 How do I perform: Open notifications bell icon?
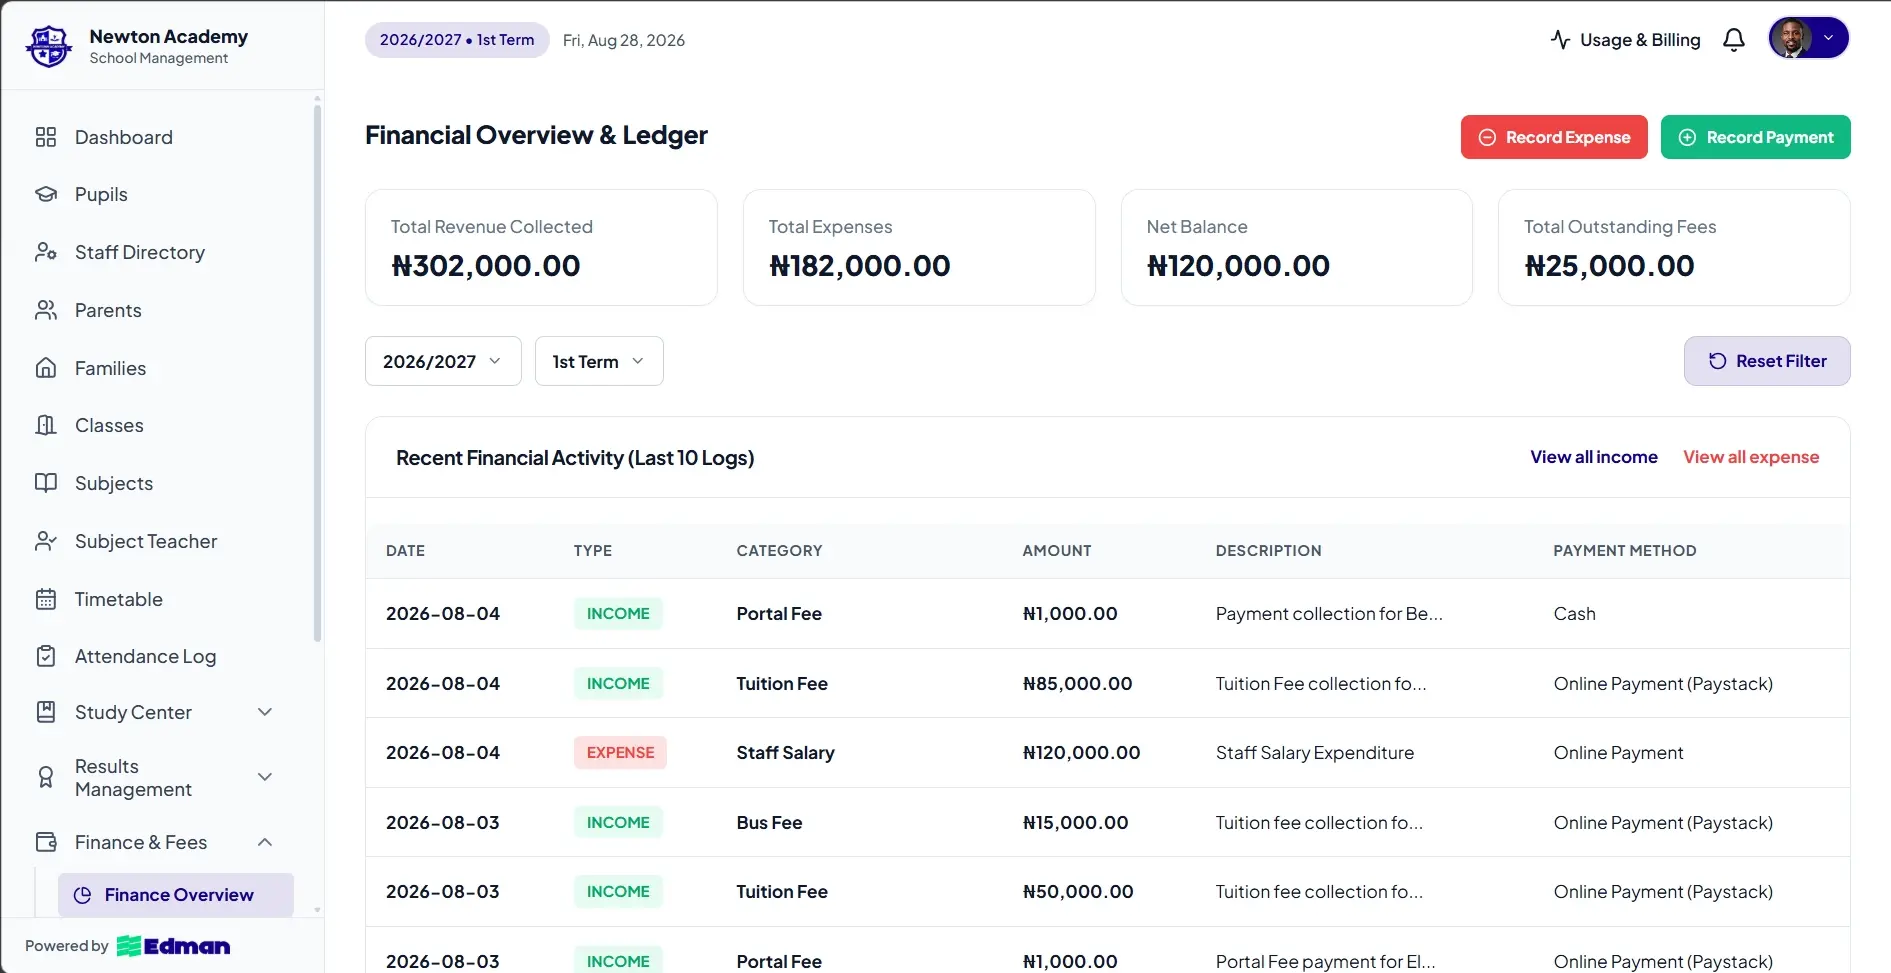tap(1734, 40)
